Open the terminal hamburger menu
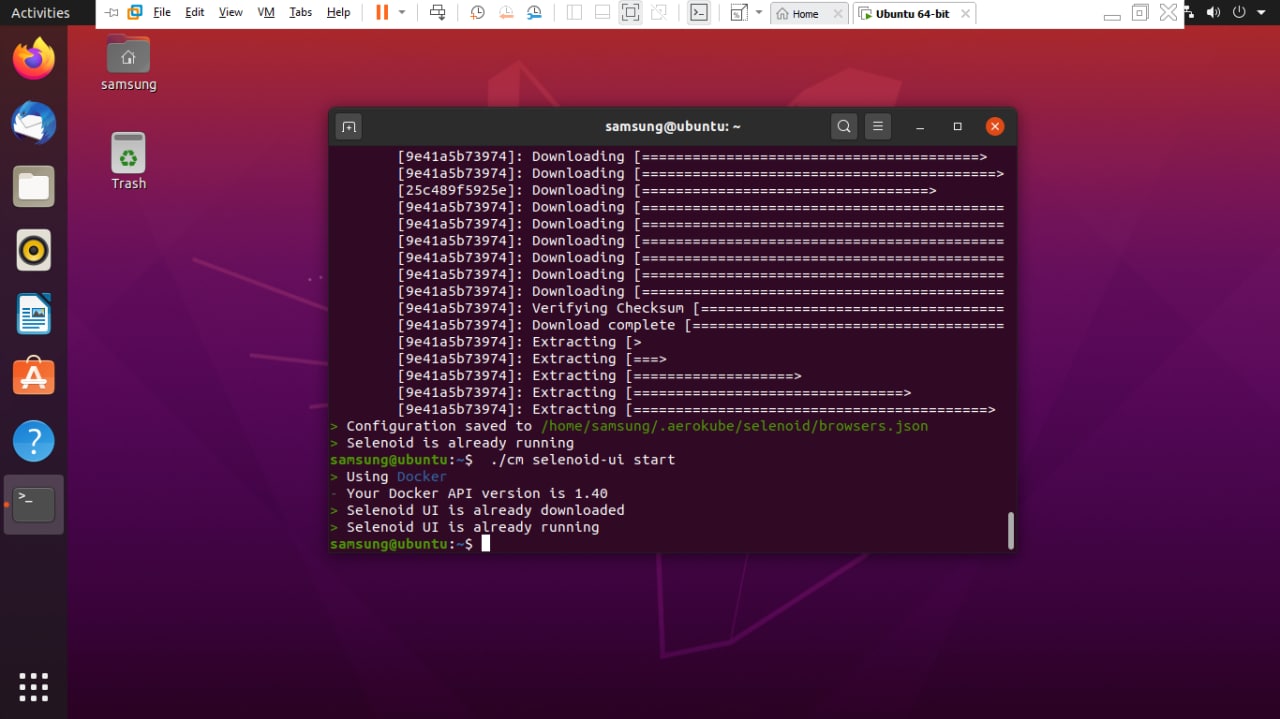The image size is (1280, 719). (x=877, y=126)
